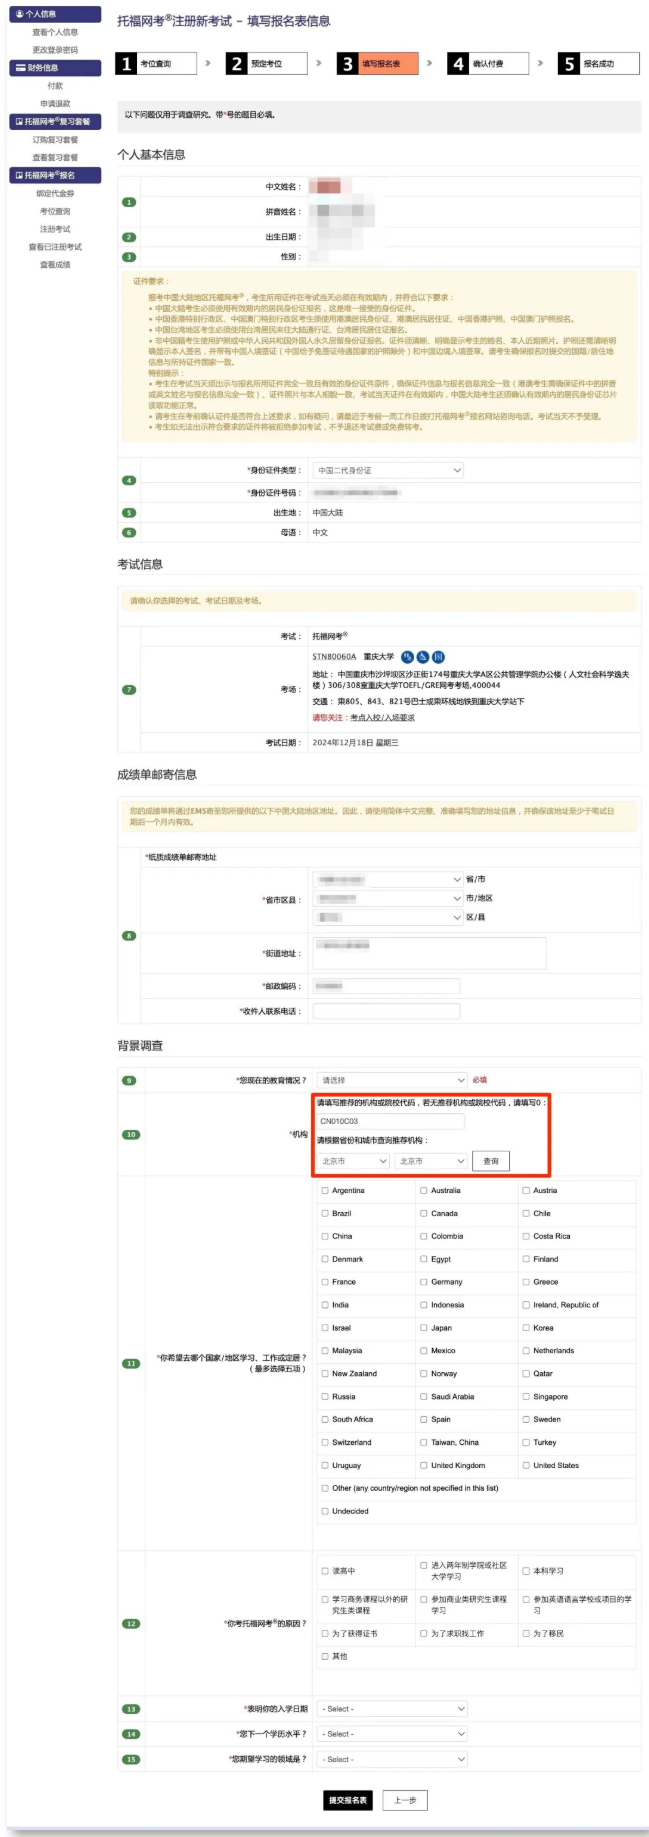Open 查看已注册考试 in the sidebar
This screenshot has width=649, height=1837.
[55, 247]
